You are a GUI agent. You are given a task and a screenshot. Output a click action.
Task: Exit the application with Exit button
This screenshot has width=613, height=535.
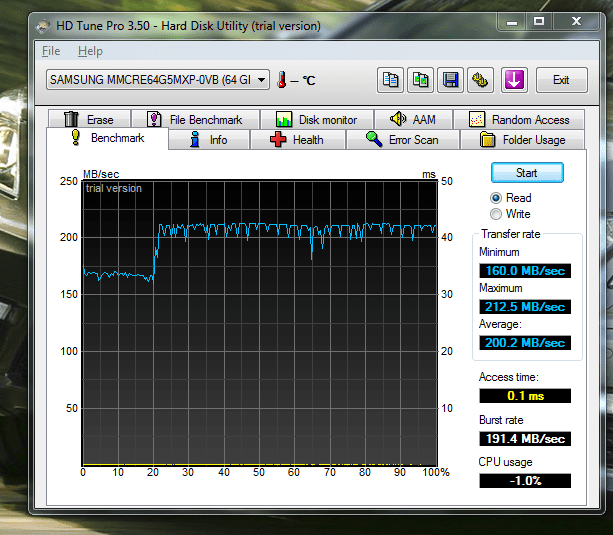point(561,80)
